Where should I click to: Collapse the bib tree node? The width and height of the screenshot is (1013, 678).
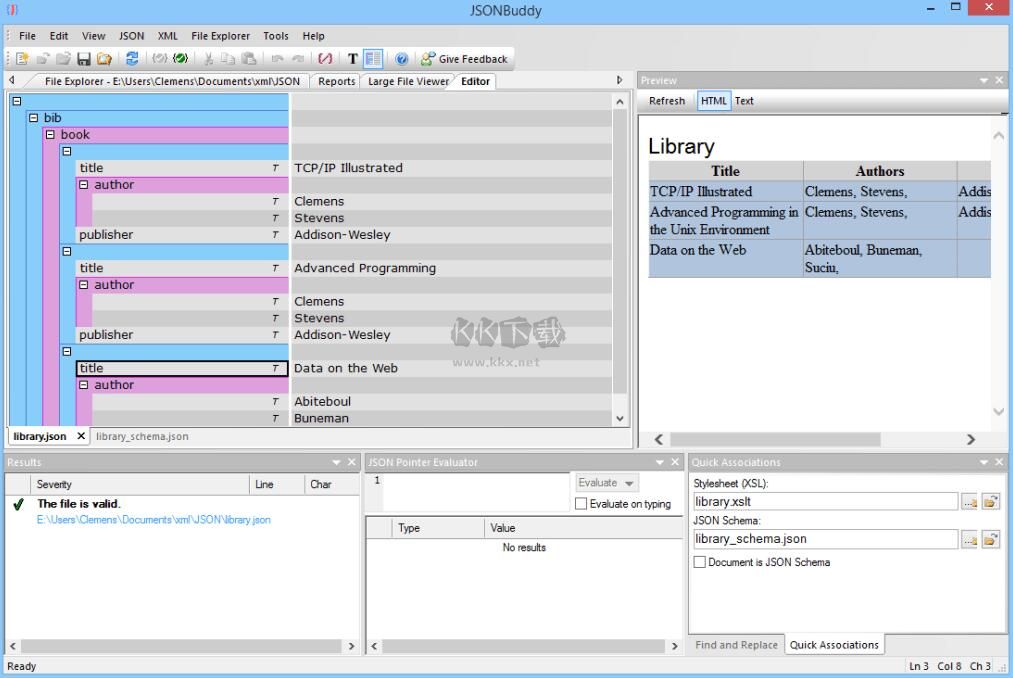pos(35,117)
